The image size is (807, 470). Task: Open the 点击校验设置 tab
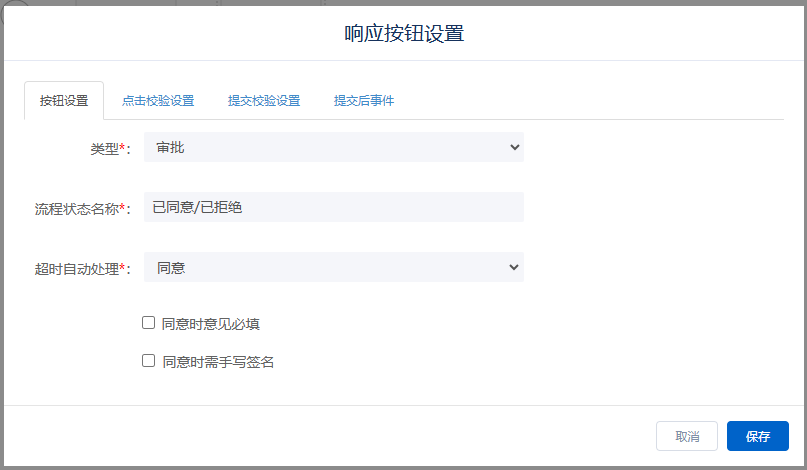(x=158, y=101)
